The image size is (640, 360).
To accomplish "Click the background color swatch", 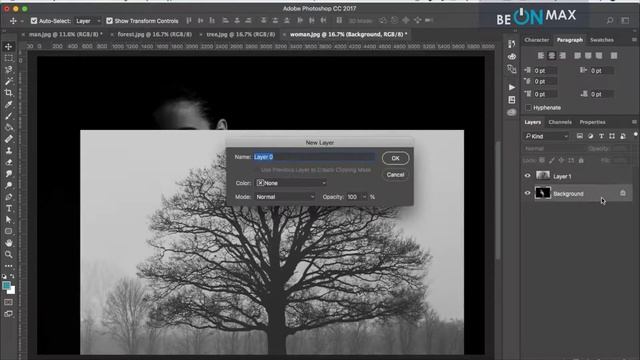I will (12, 291).
